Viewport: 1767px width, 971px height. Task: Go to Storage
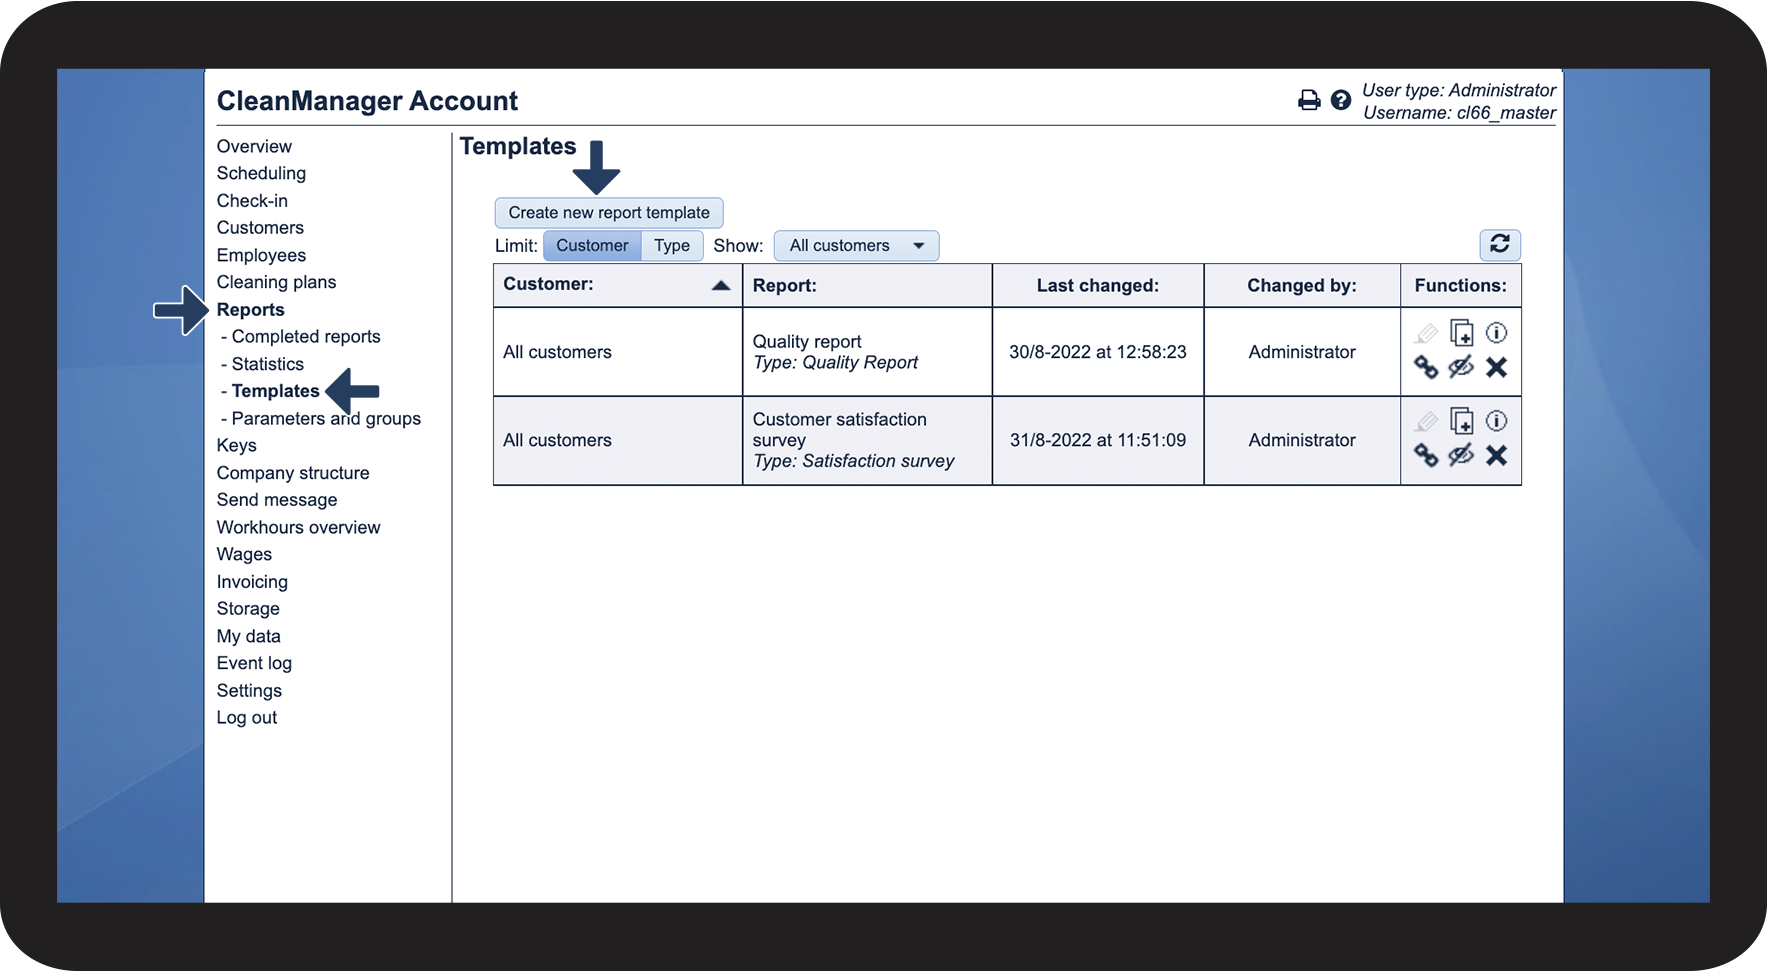pos(248,609)
